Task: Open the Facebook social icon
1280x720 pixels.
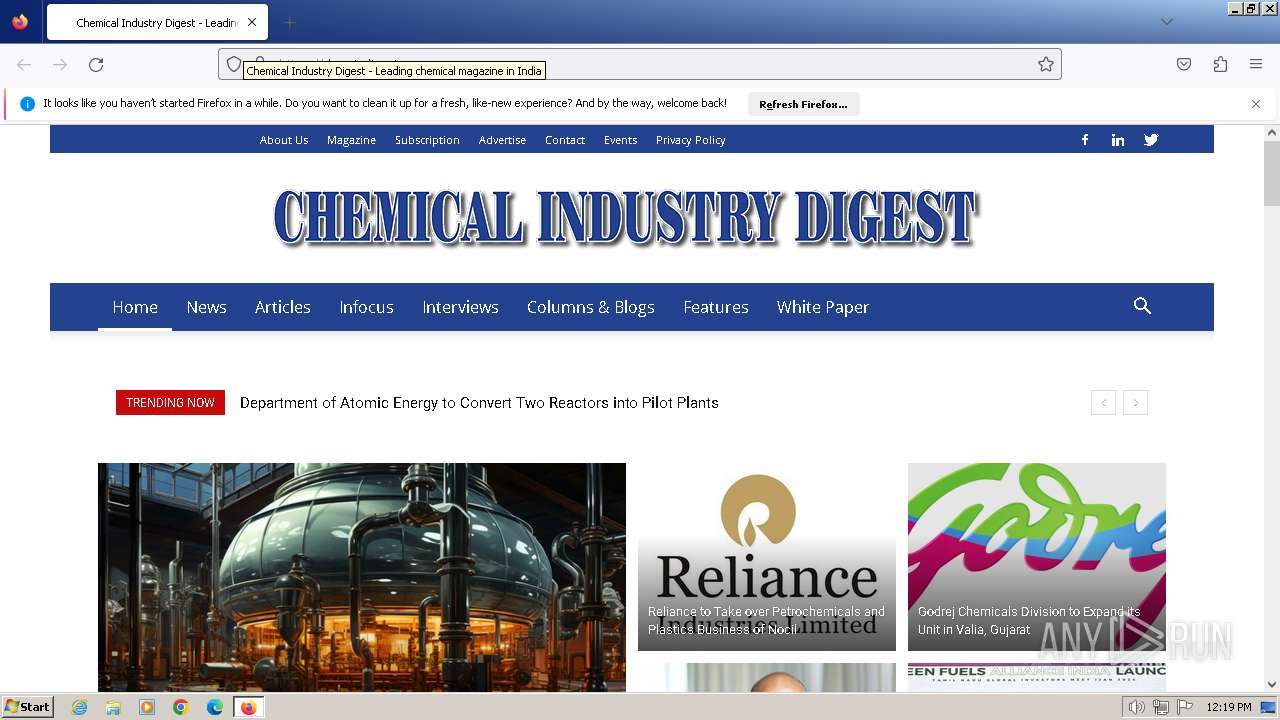Action: [1085, 140]
